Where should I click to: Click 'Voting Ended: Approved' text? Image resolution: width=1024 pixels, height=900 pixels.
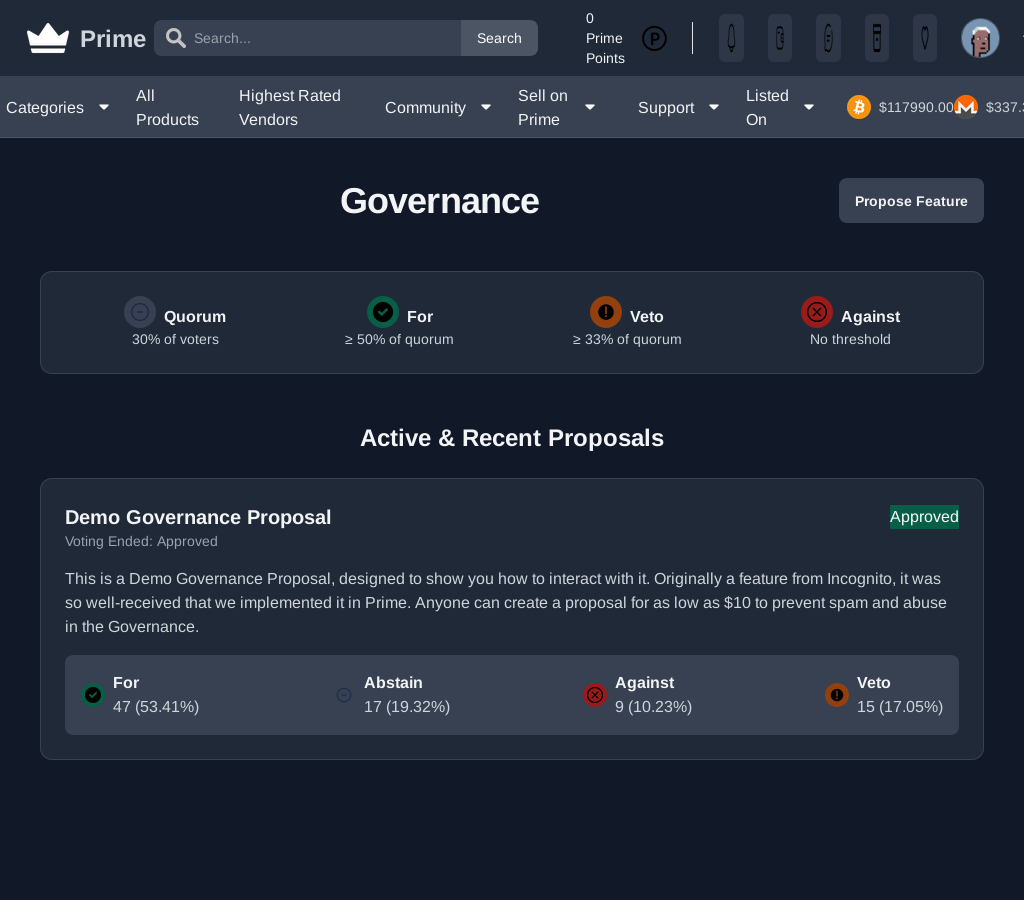[x=141, y=541]
